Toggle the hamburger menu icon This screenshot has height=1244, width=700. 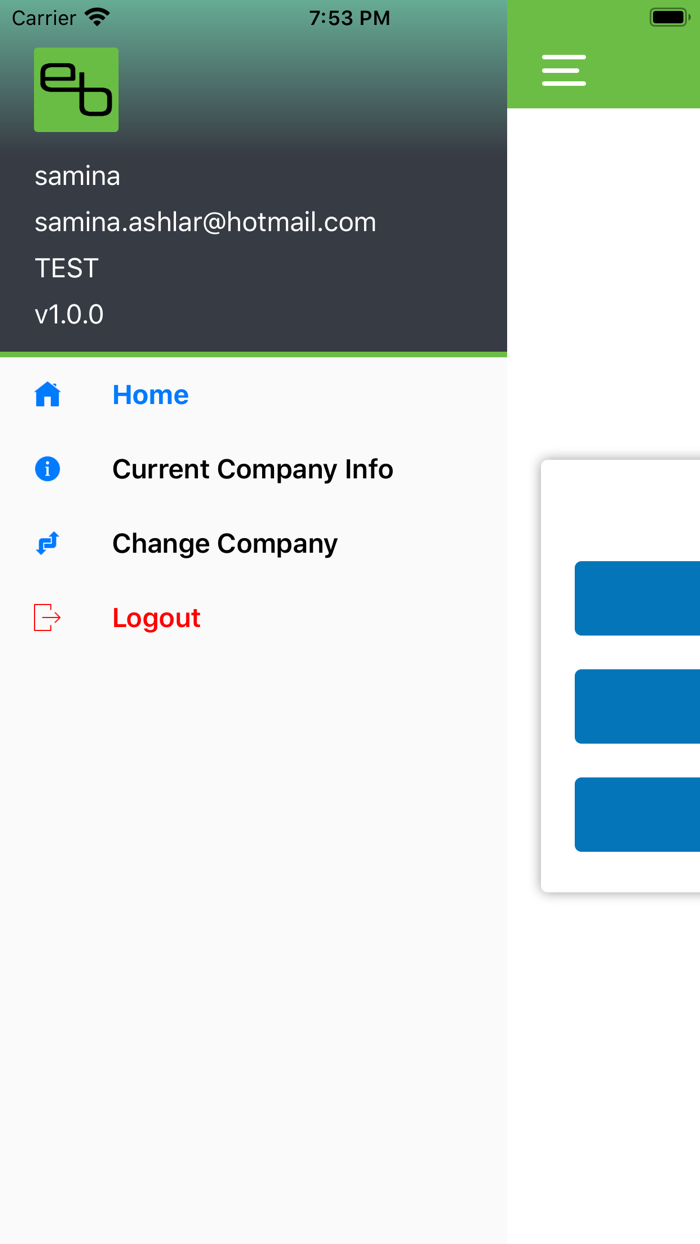pyautogui.click(x=564, y=70)
